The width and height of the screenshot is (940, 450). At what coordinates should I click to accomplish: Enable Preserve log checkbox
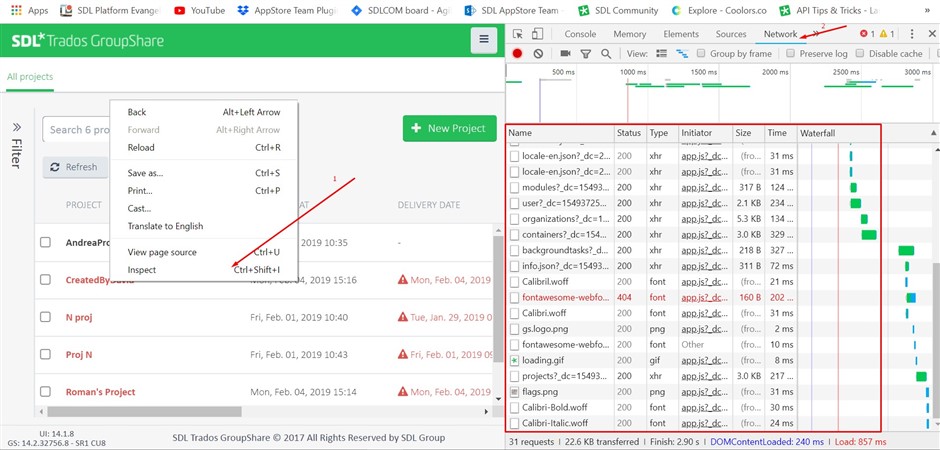[x=790, y=53]
